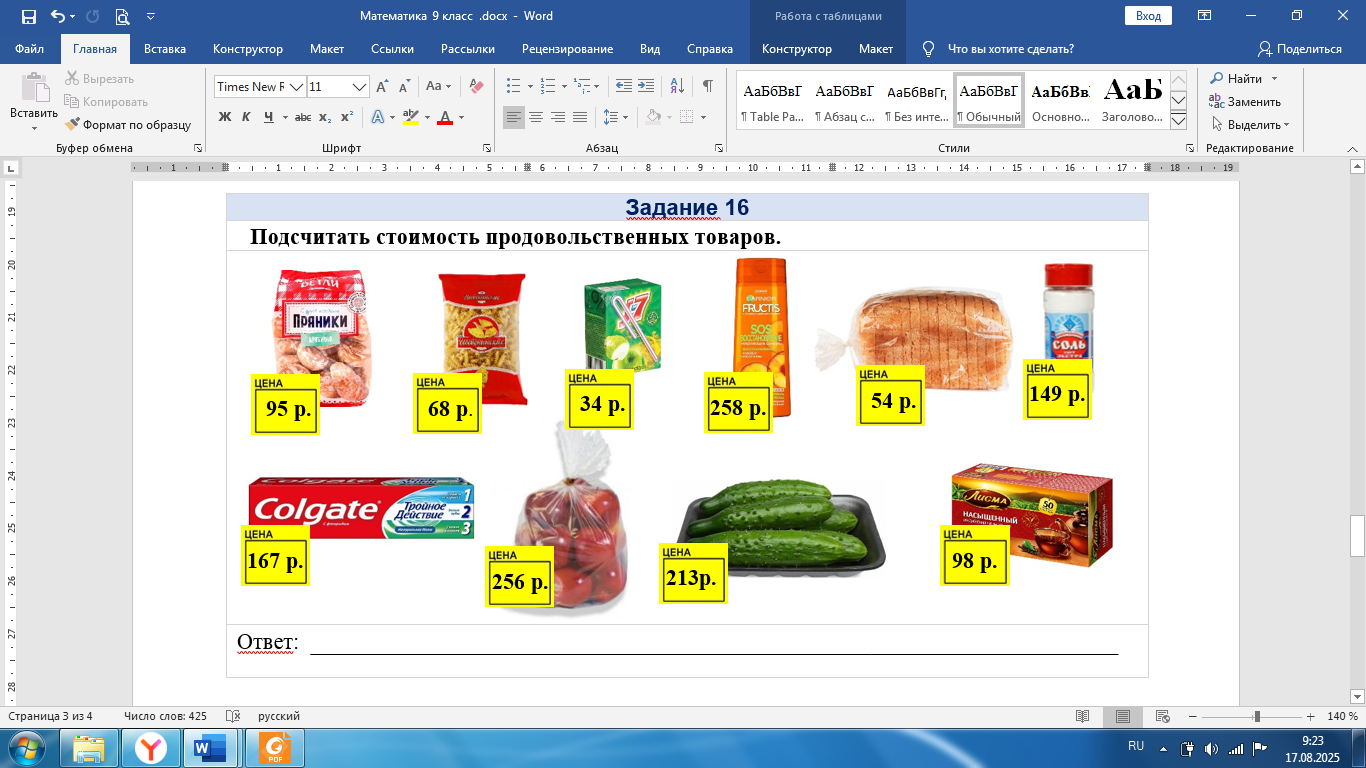Switch to the Ссылки tab
Screen dimensions: 1366x768
[392, 49]
